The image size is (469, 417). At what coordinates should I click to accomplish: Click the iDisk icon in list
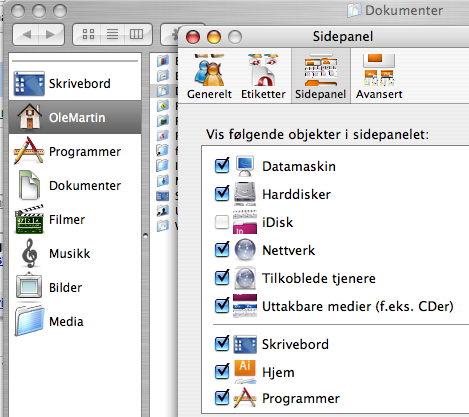coord(245,222)
